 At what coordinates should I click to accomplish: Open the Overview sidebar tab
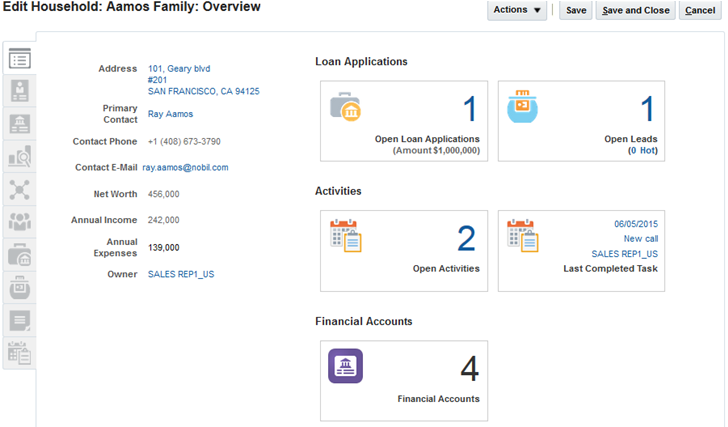click(x=19, y=59)
